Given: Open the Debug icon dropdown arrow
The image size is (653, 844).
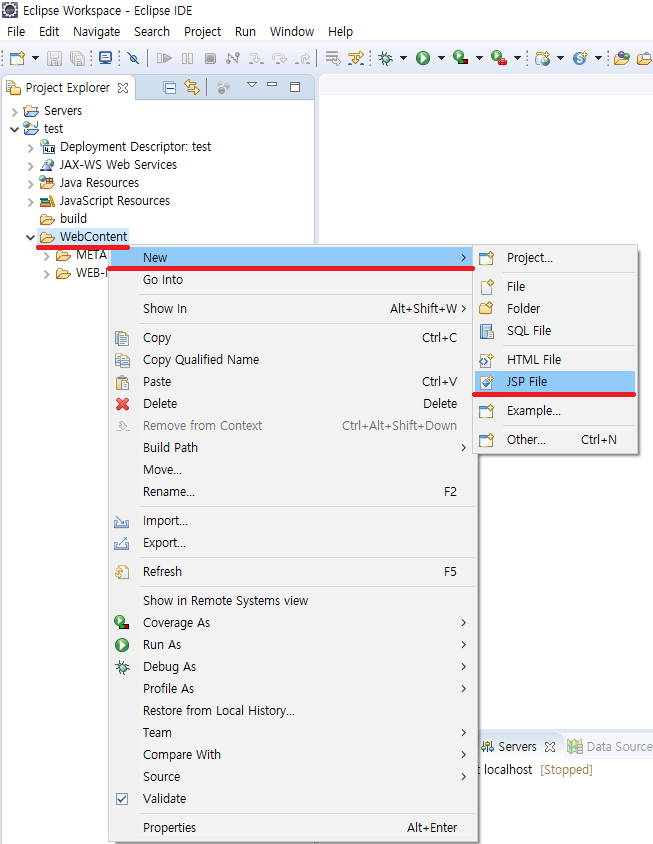Looking at the screenshot, I should 403,58.
